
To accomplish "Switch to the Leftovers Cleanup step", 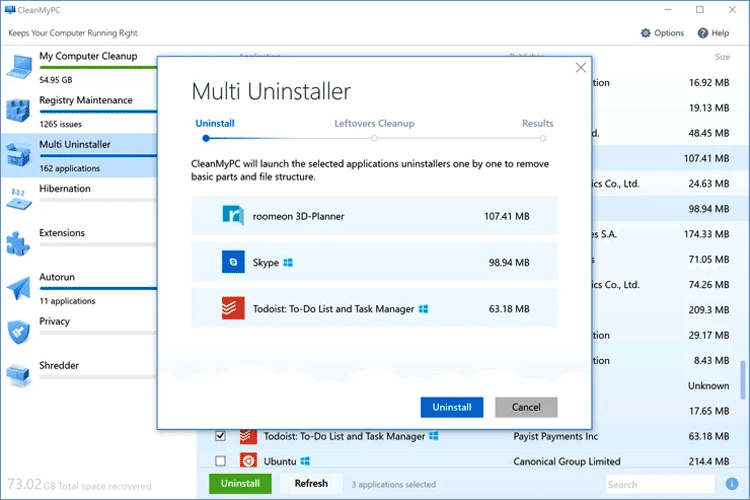I will (374, 123).
